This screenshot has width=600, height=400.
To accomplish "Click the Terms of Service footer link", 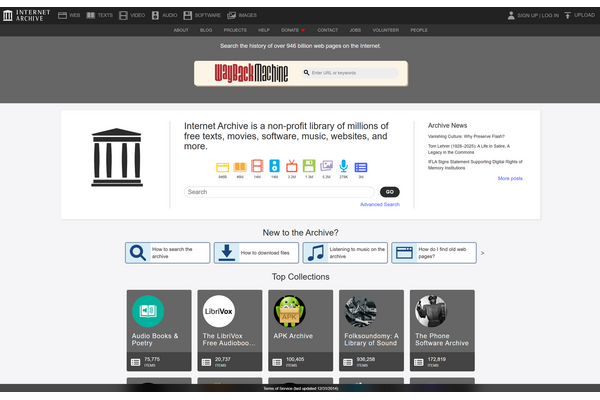I will [x=300, y=388].
